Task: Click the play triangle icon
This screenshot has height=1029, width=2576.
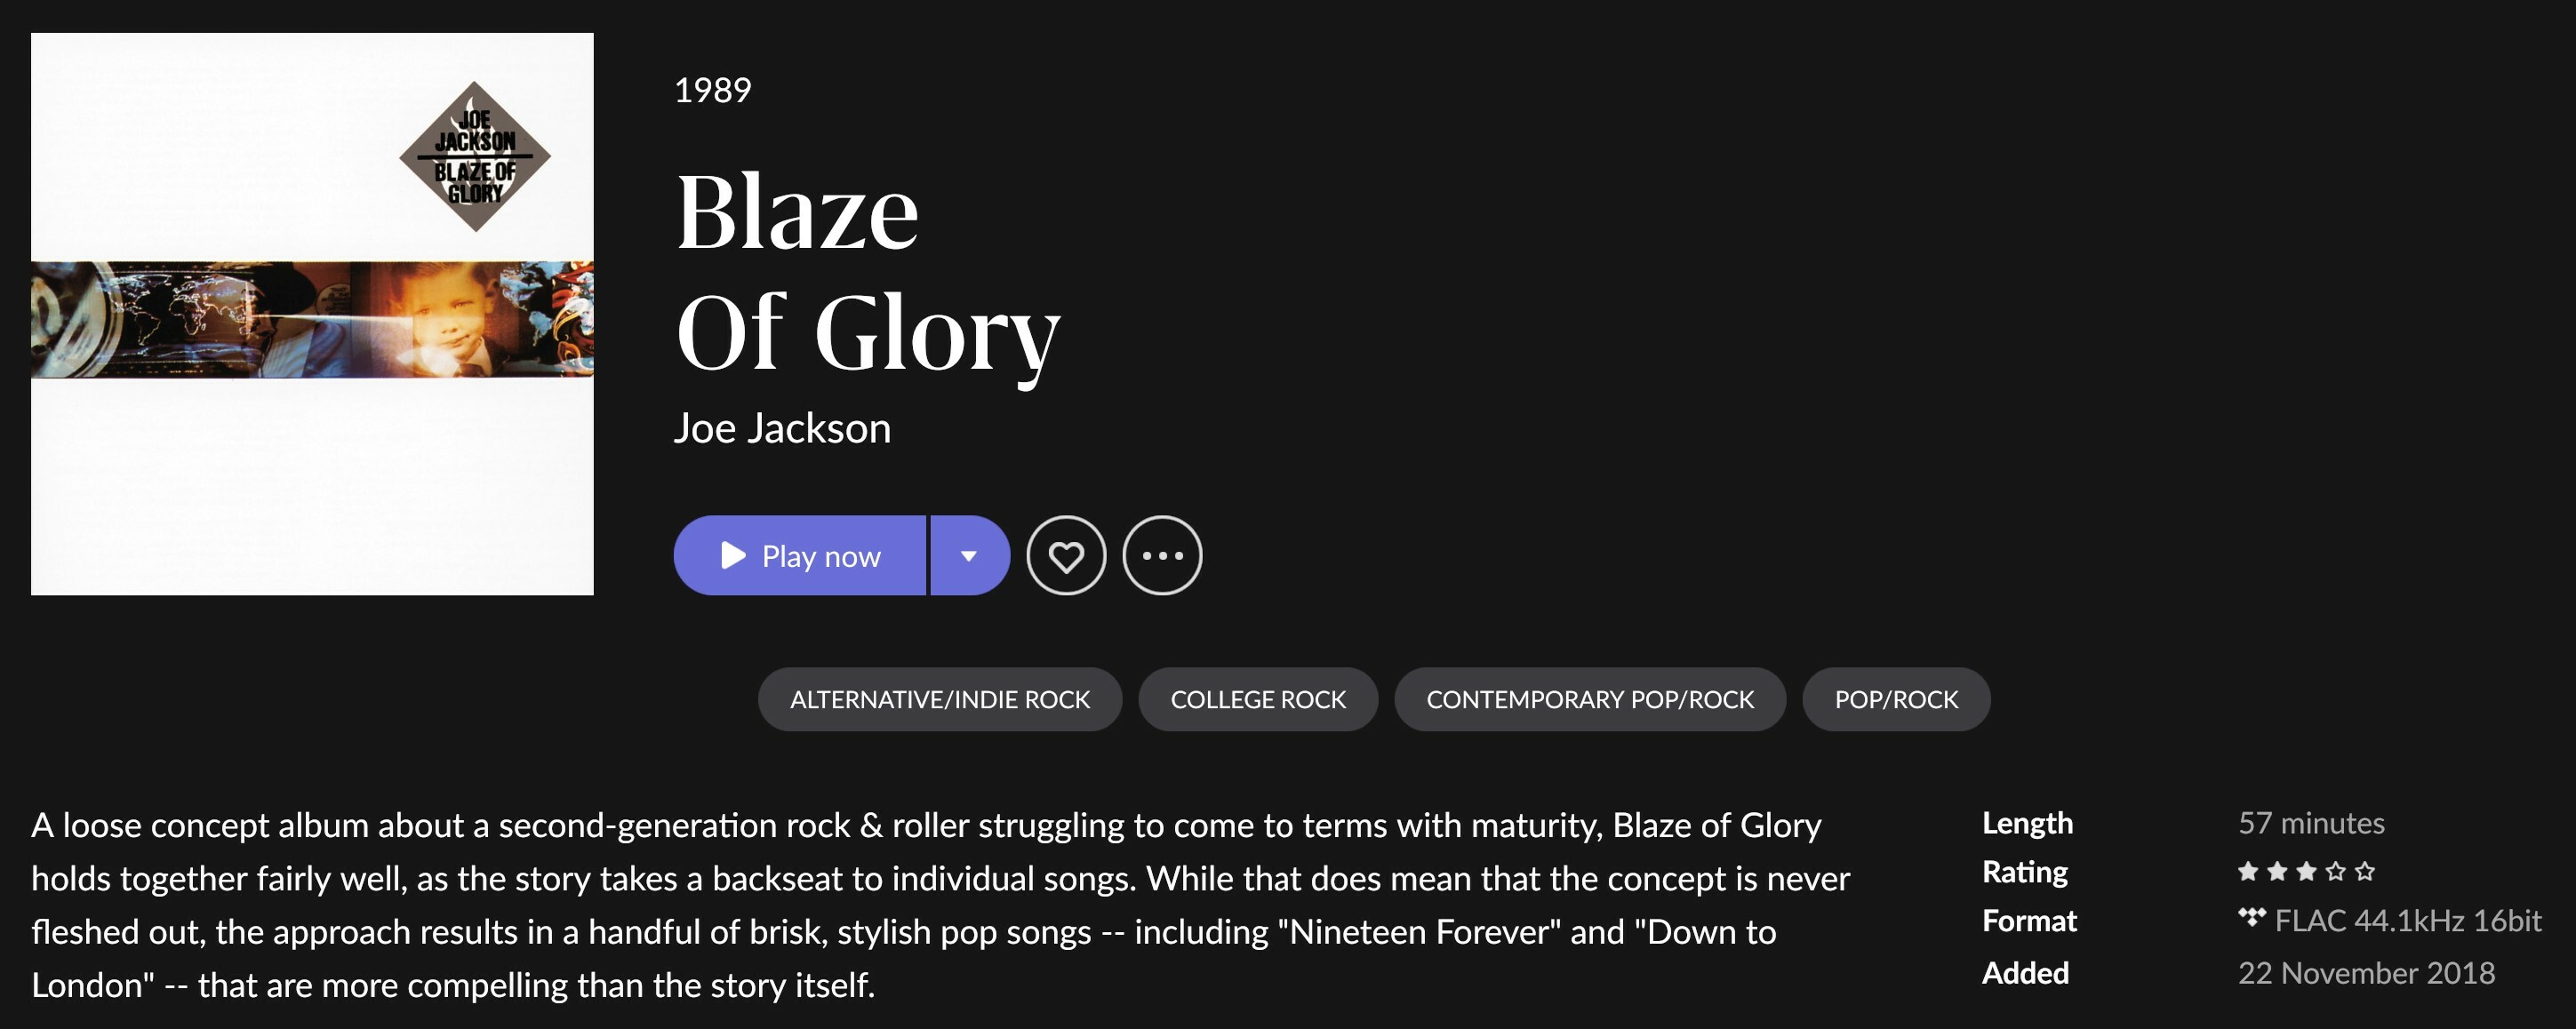Action: click(x=733, y=556)
